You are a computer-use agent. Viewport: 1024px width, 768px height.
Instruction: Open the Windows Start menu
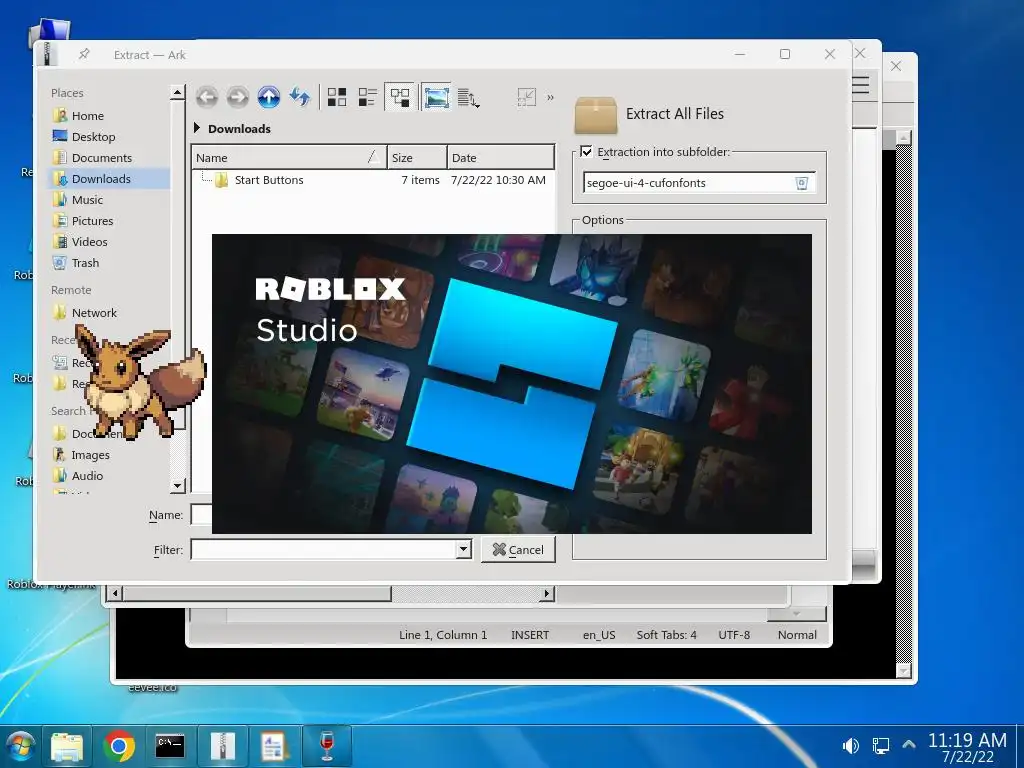pos(20,746)
